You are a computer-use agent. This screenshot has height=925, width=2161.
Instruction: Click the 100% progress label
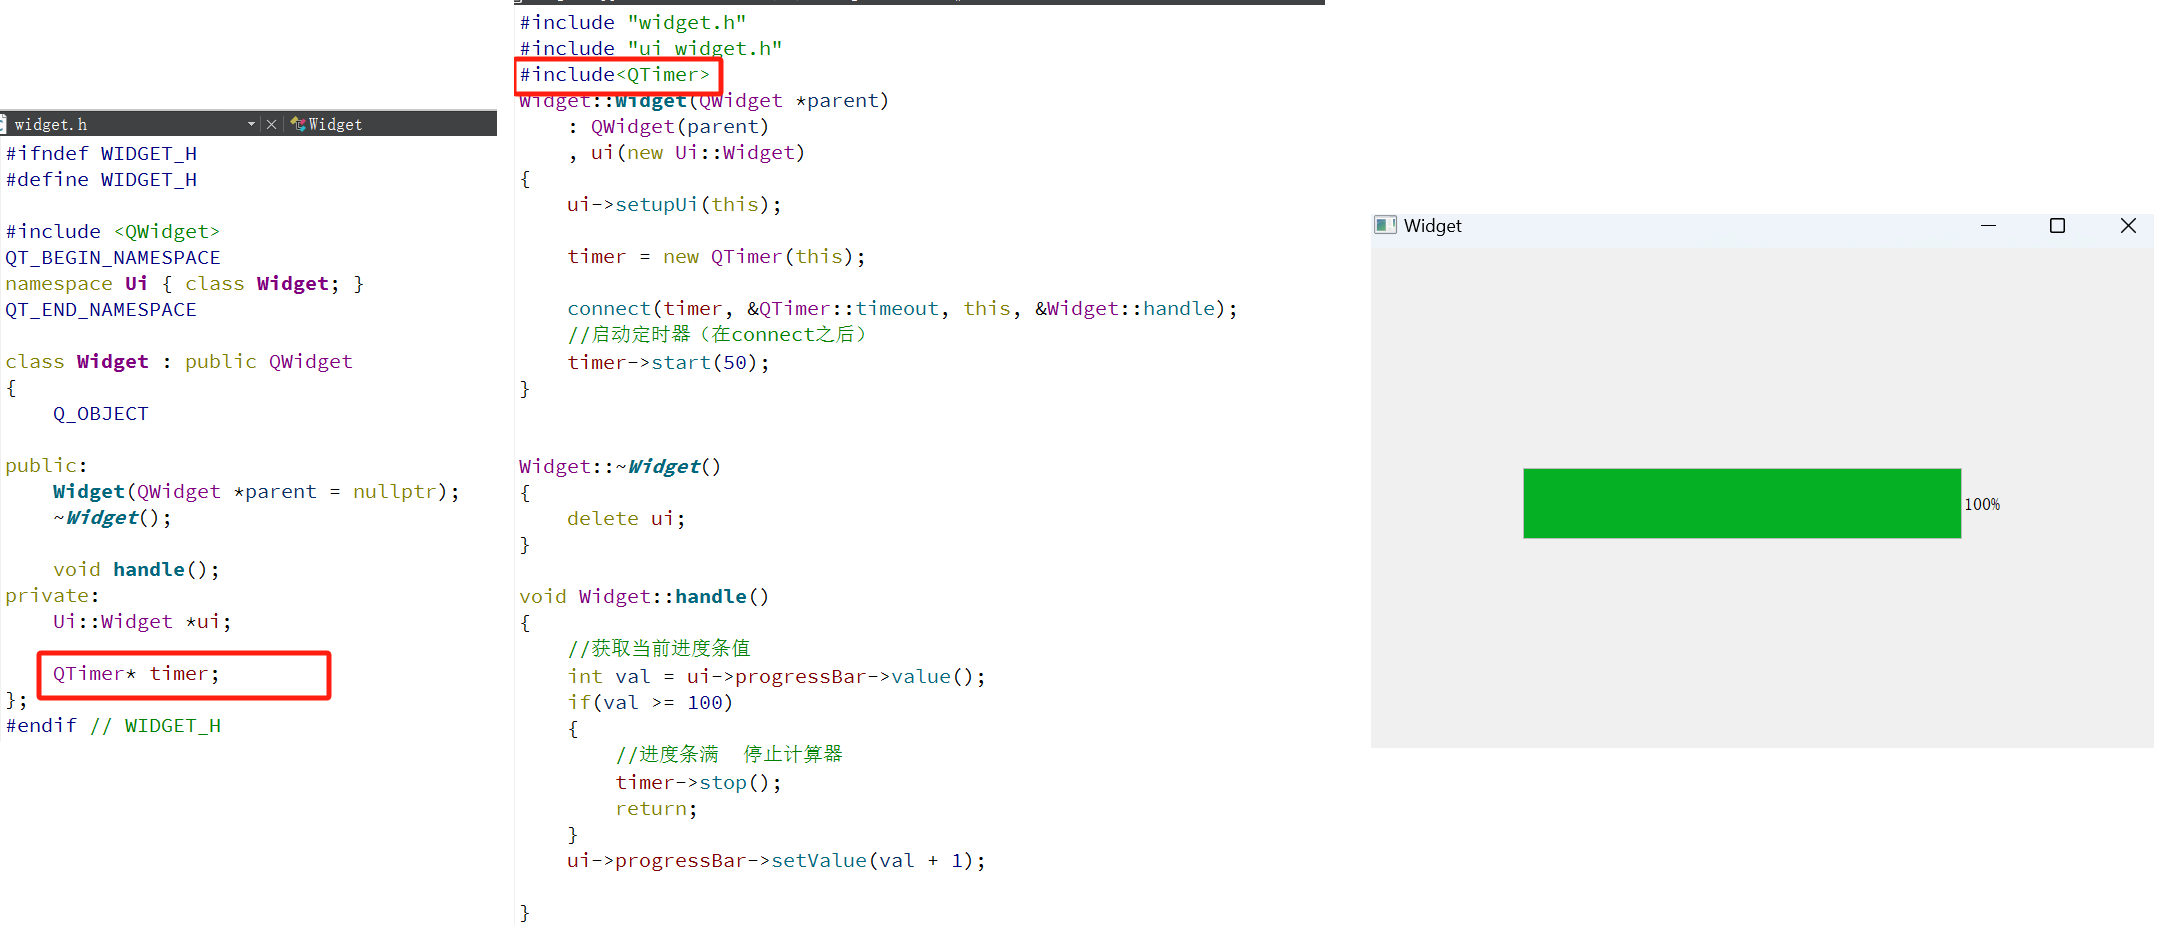pos(1982,504)
